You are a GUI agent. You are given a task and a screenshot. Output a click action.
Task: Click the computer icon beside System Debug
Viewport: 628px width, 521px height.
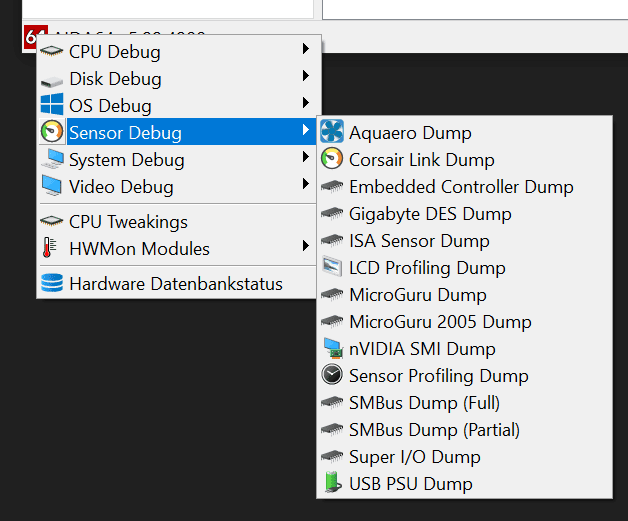[x=52, y=159]
